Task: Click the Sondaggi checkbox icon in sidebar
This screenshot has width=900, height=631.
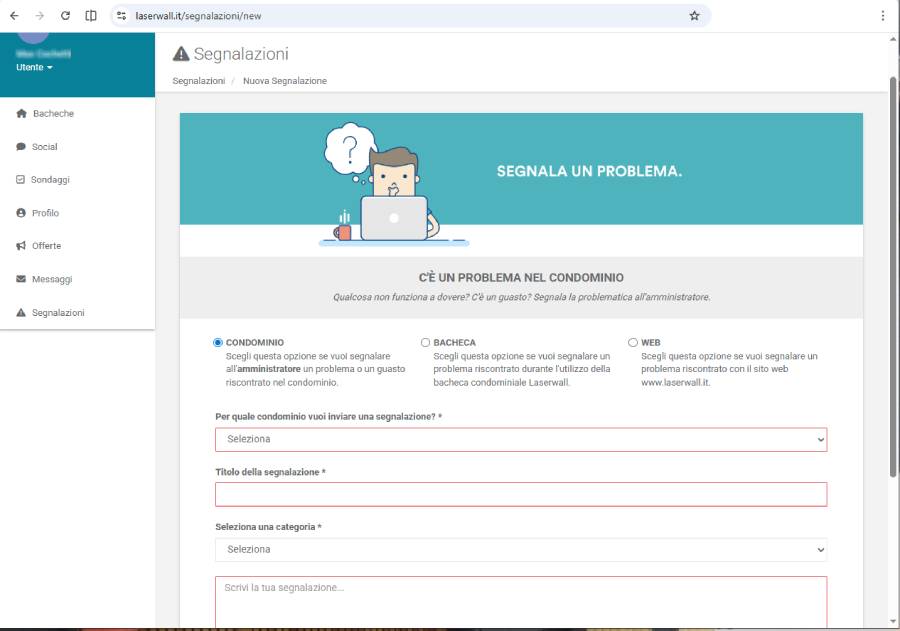Action: click(21, 180)
